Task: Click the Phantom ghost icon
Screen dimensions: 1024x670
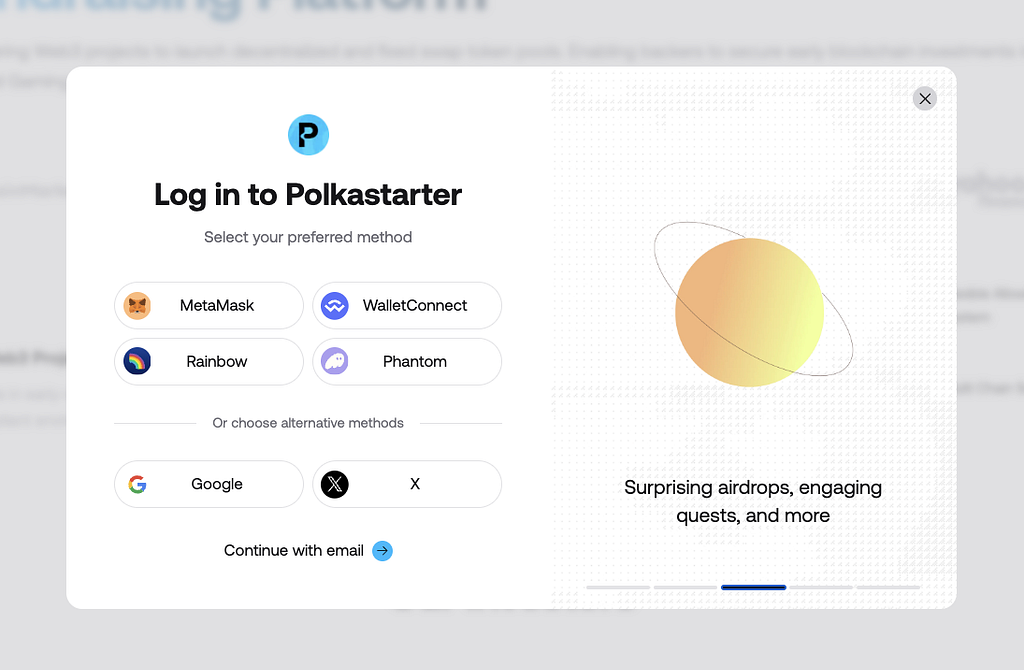Action: click(x=335, y=361)
